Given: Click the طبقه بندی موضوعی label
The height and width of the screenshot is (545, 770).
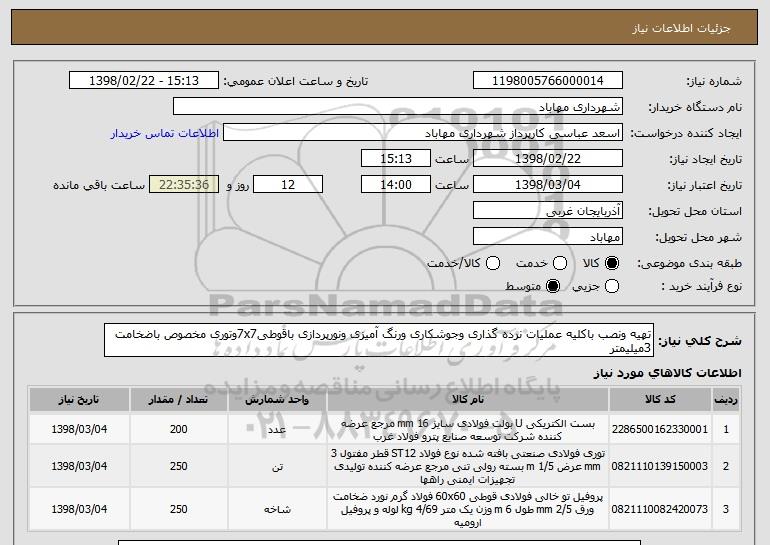Looking at the screenshot, I should 689,264.
